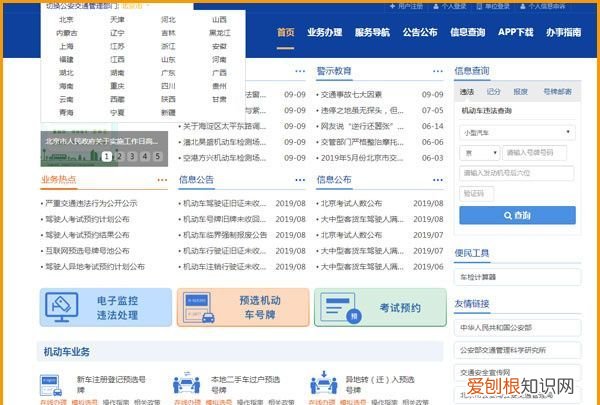Choose 四川 in the province list
This screenshot has height=405, width=600.
168,86
